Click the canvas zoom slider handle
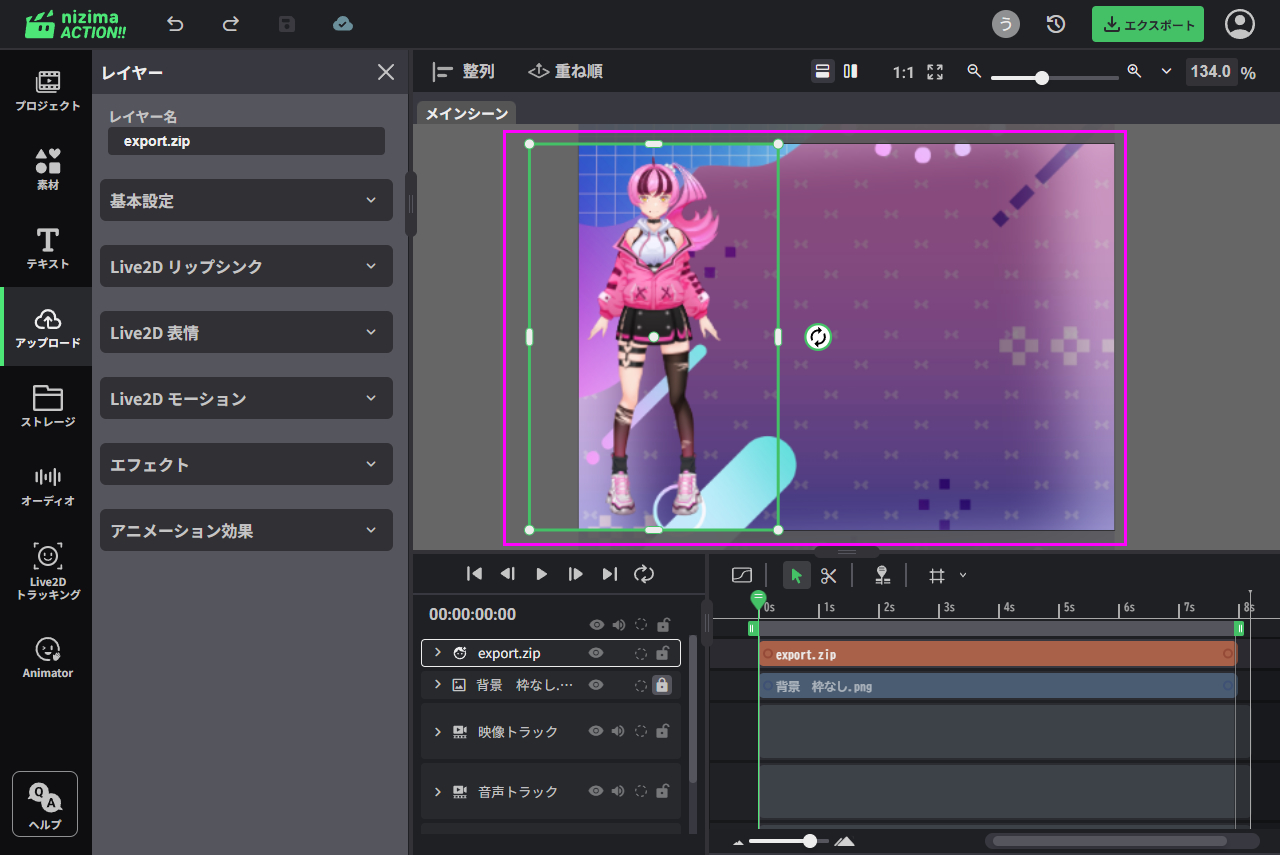 tap(1041, 77)
